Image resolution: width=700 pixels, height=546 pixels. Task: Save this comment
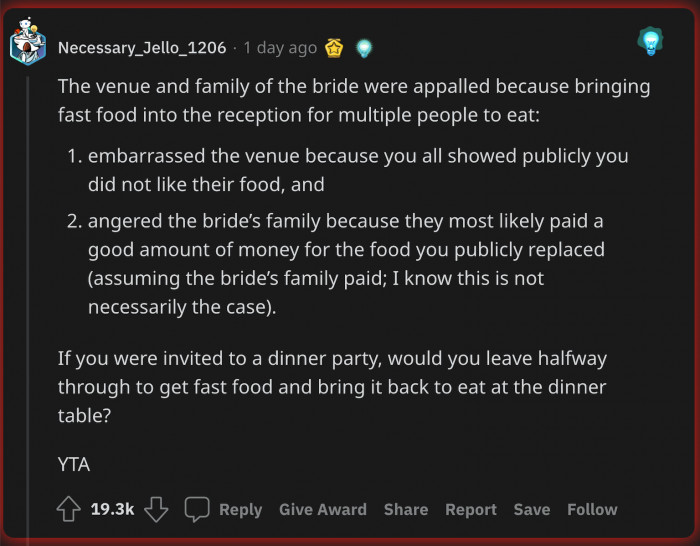tap(532, 509)
